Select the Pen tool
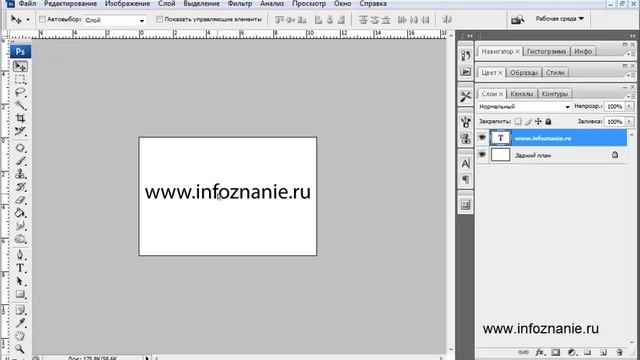Viewport: 640px width, 360px height. coord(20,255)
